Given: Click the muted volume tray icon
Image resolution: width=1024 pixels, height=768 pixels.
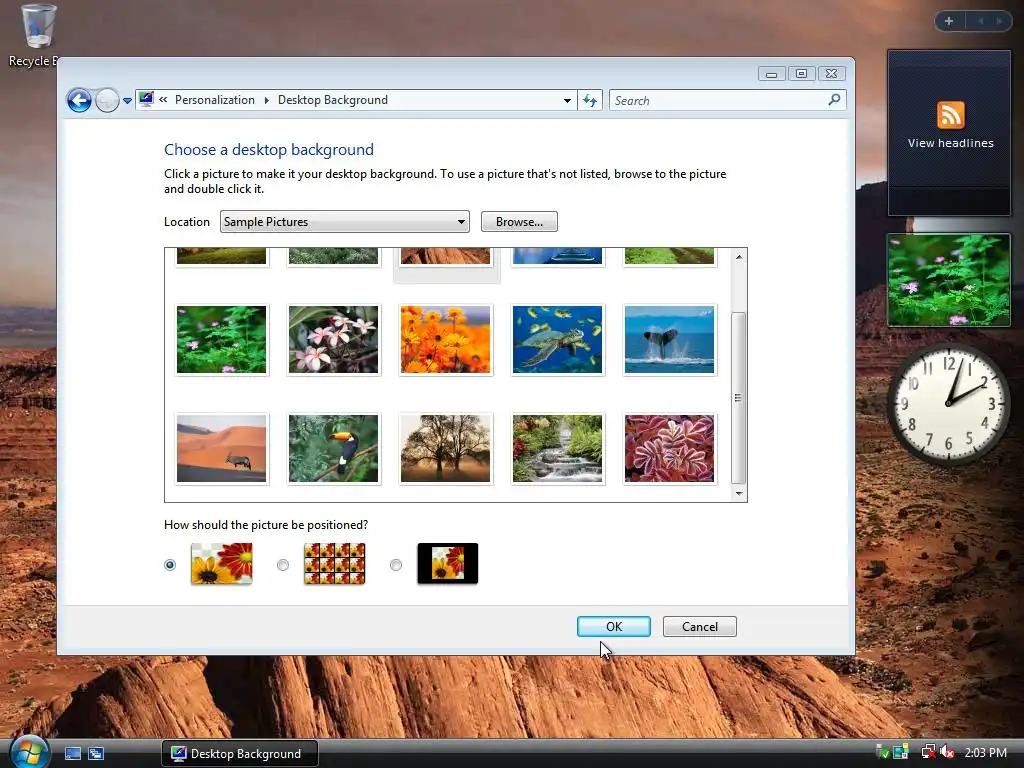Looking at the screenshot, I should pos(947,752).
